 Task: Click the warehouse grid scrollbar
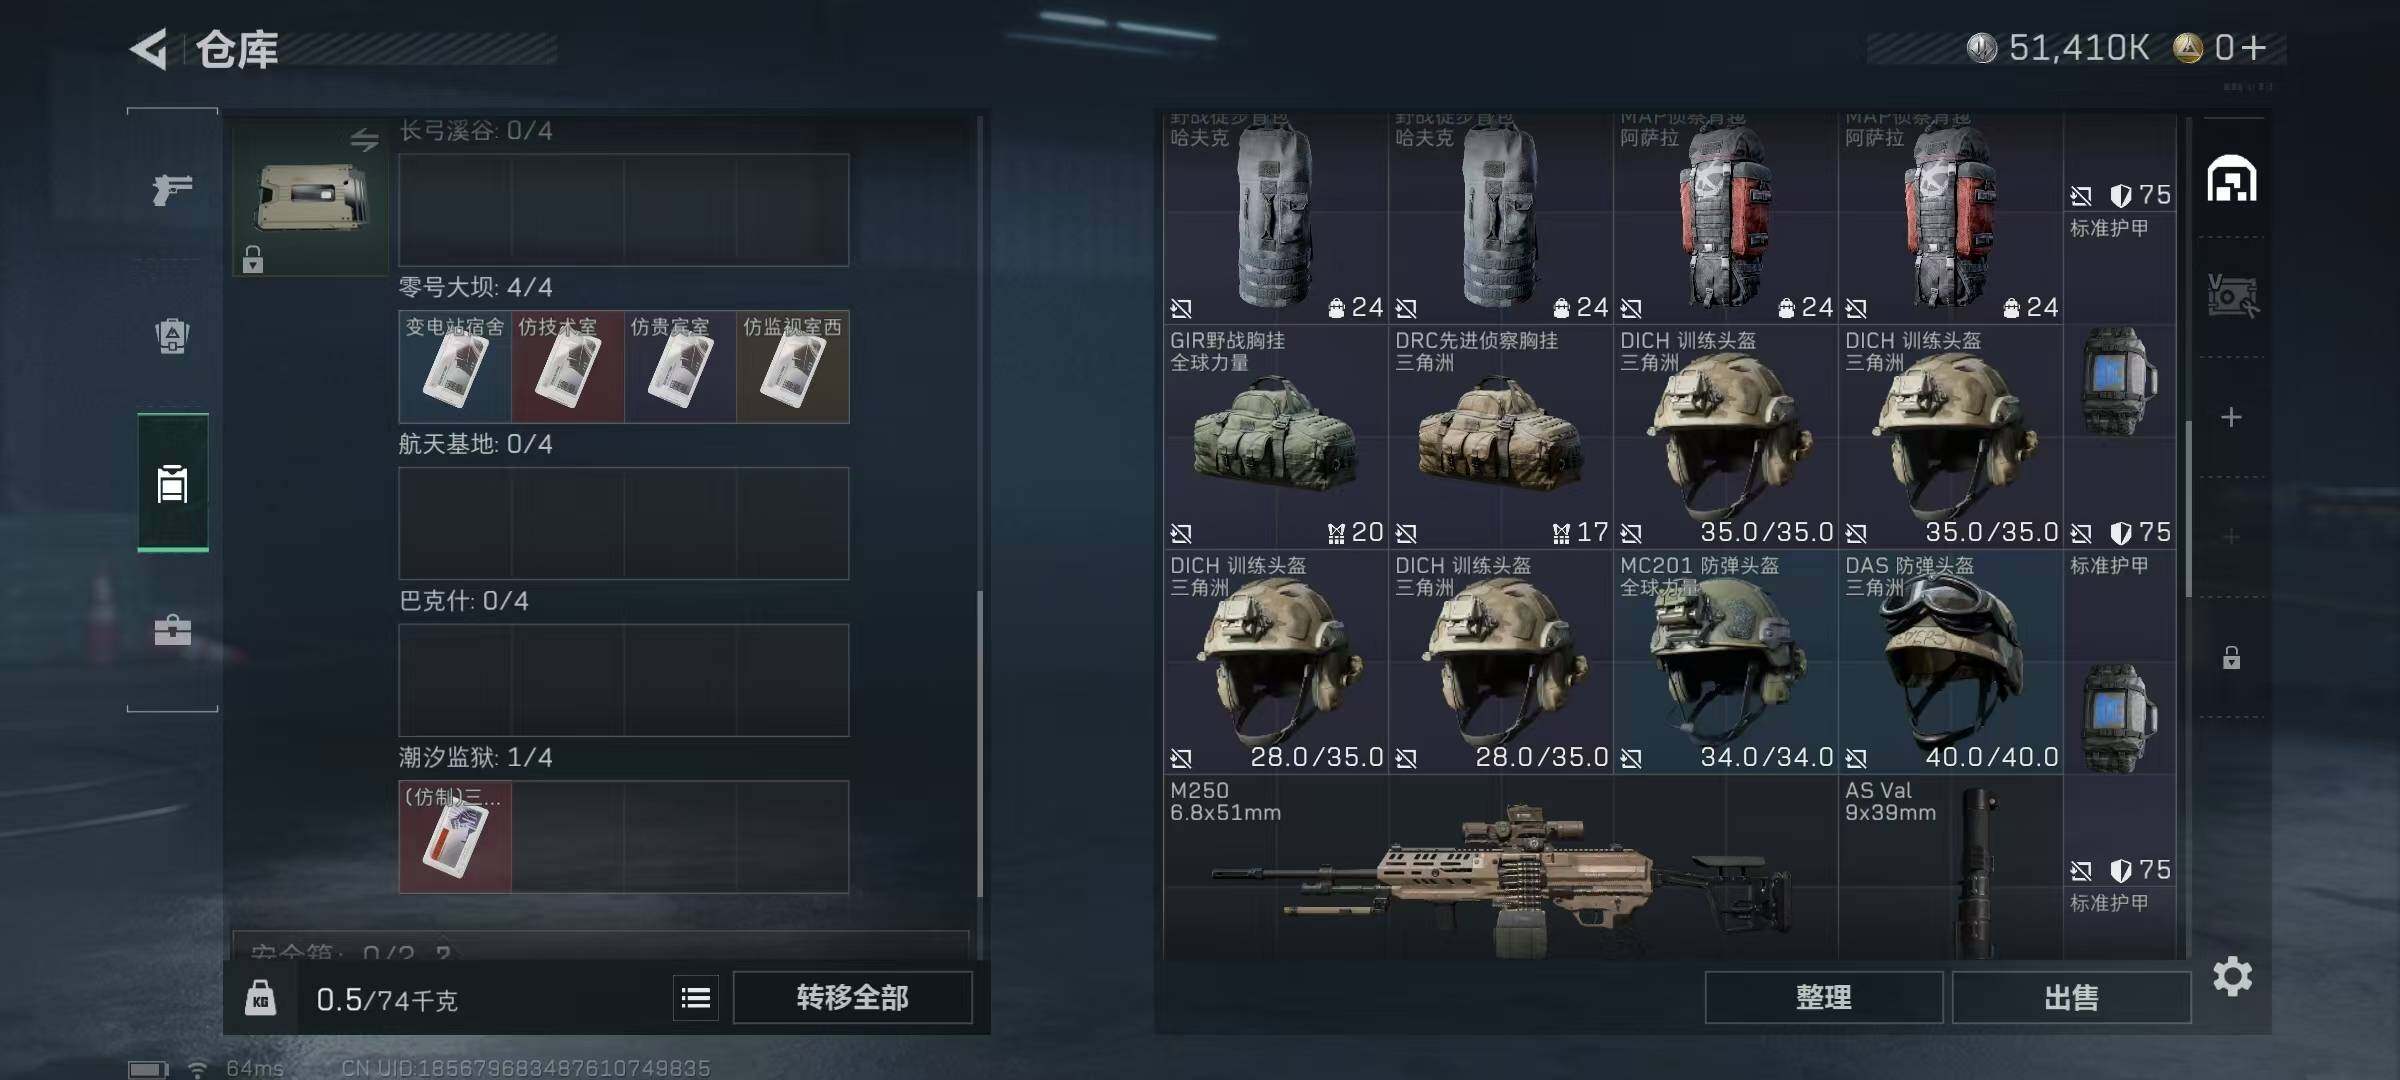click(2188, 508)
